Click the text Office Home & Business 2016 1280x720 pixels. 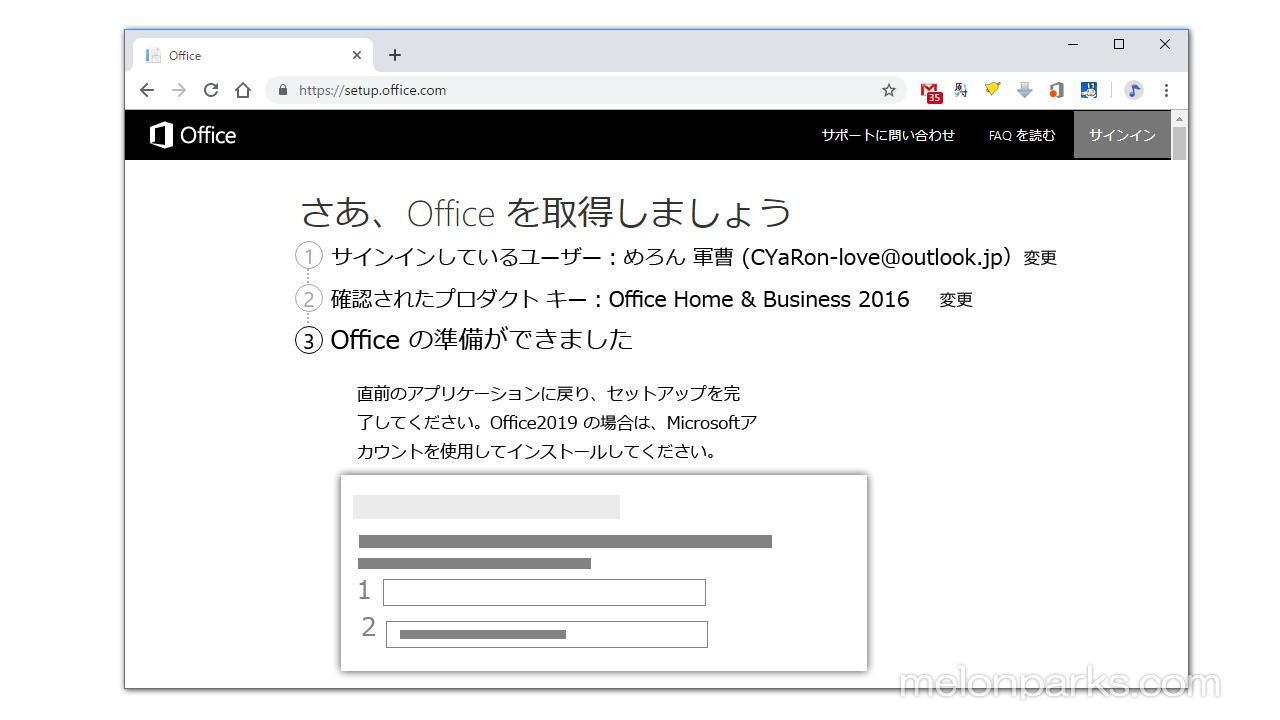759,299
